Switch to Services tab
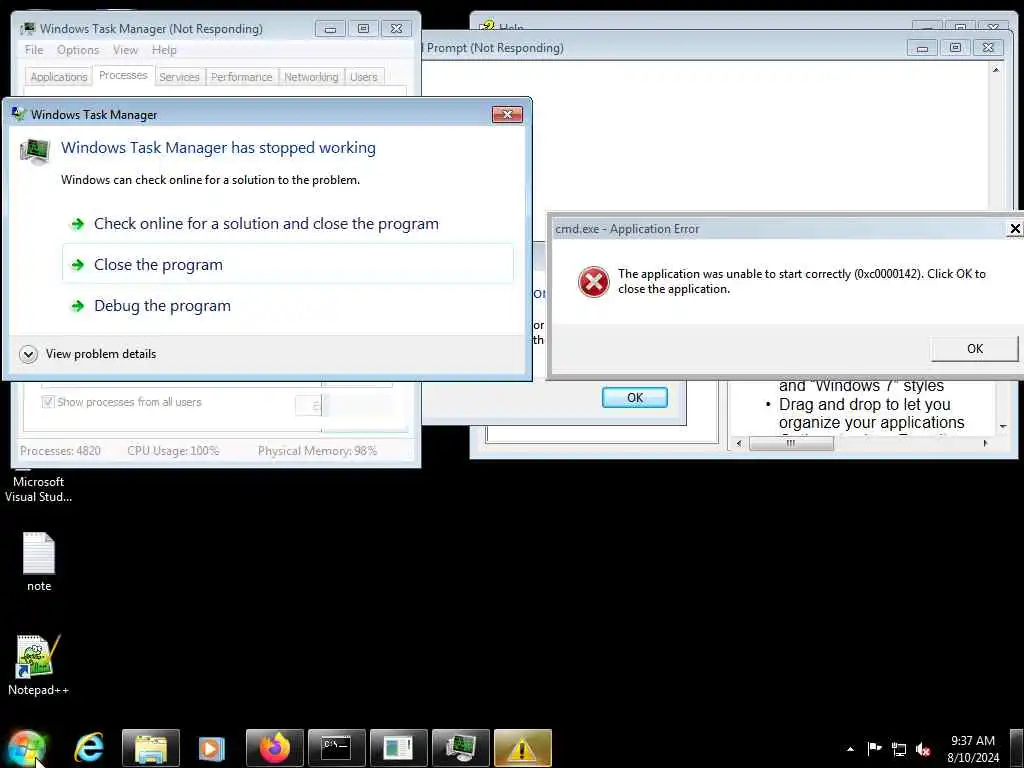The height and width of the screenshot is (768, 1024). (x=179, y=76)
